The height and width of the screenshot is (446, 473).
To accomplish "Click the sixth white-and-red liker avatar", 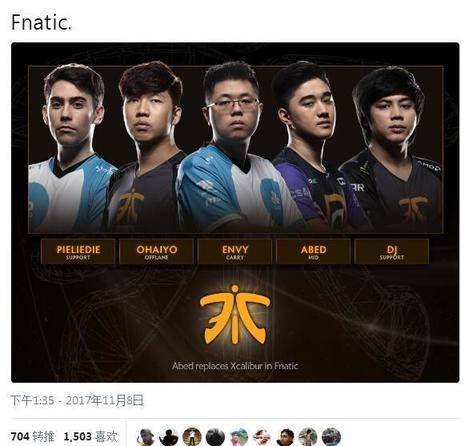I will click(262, 437).
